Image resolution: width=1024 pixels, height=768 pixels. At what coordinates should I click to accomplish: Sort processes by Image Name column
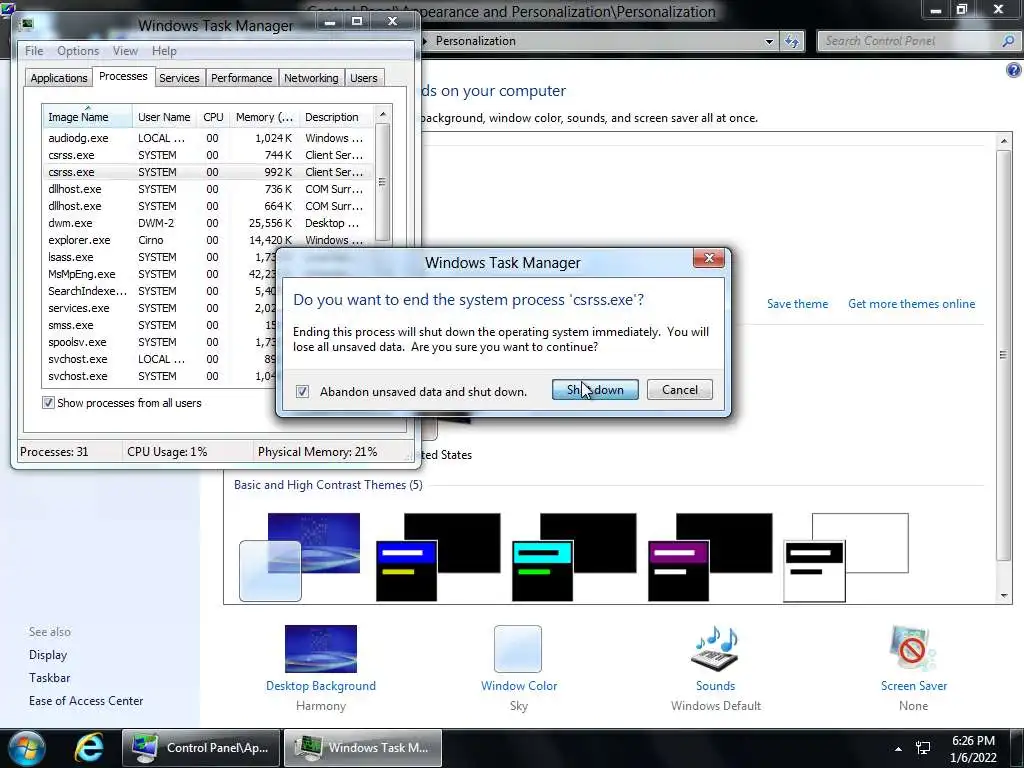click(87, 117)
